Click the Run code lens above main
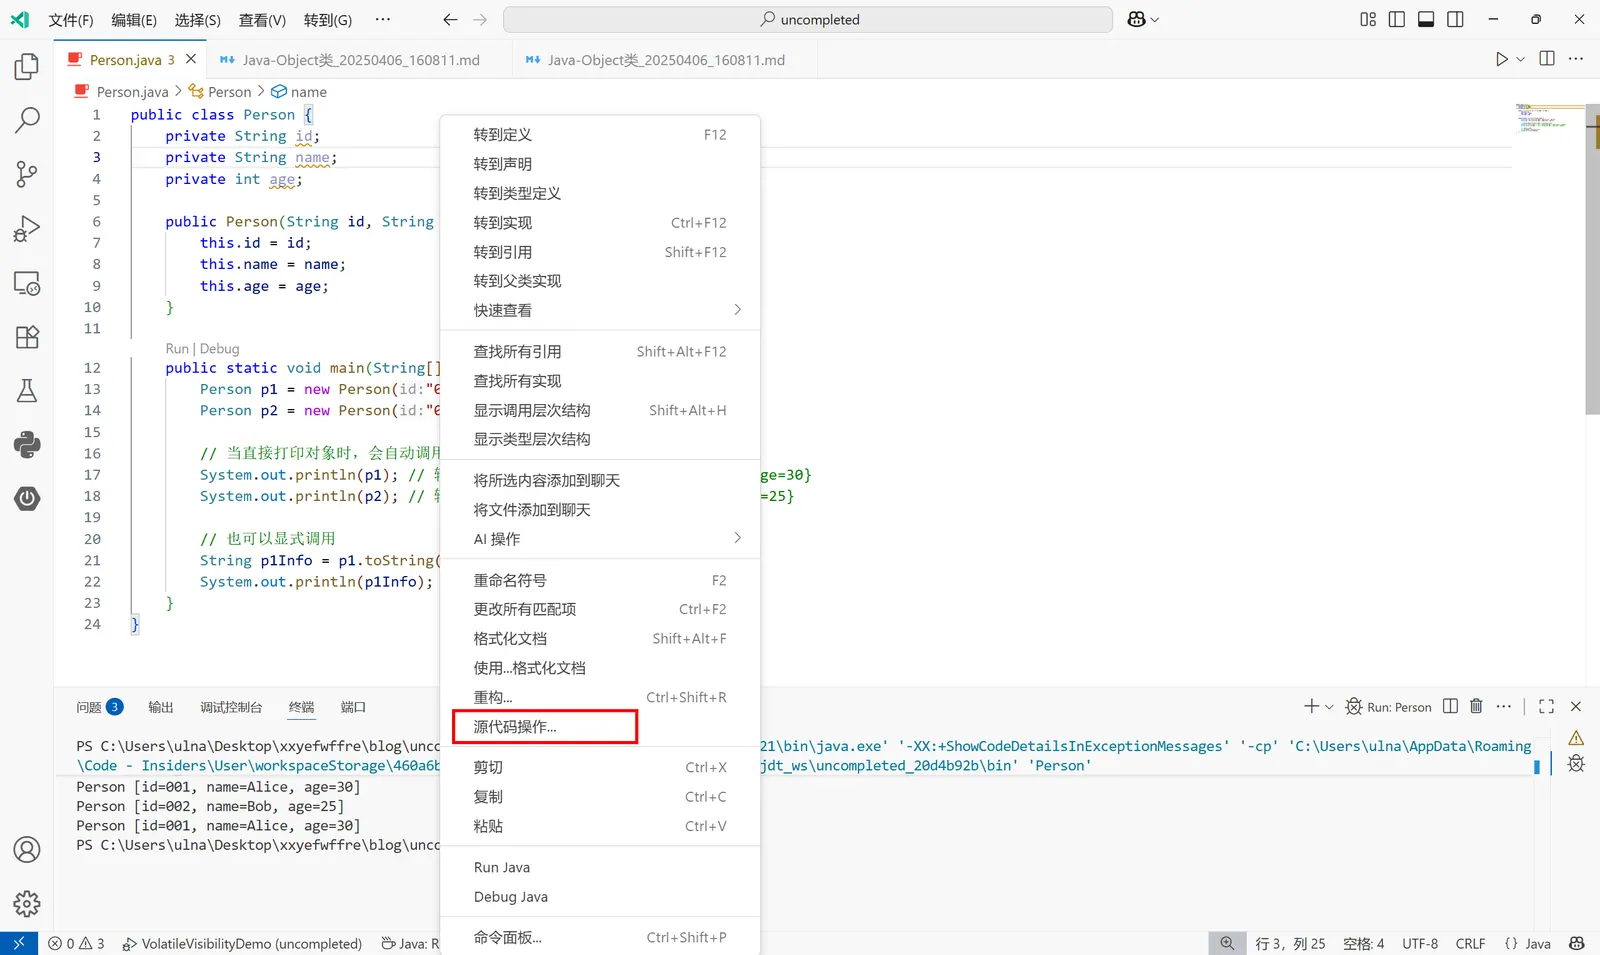Screen dimensions: 1600x955 [177, 349]
